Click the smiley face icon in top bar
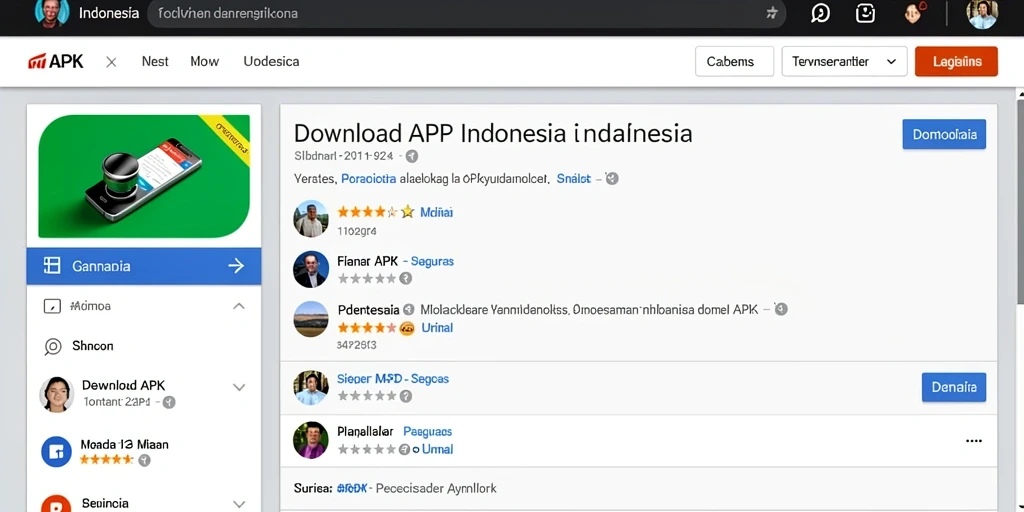The width and height of the screenshot is (1024, 512). coord(865,13)
